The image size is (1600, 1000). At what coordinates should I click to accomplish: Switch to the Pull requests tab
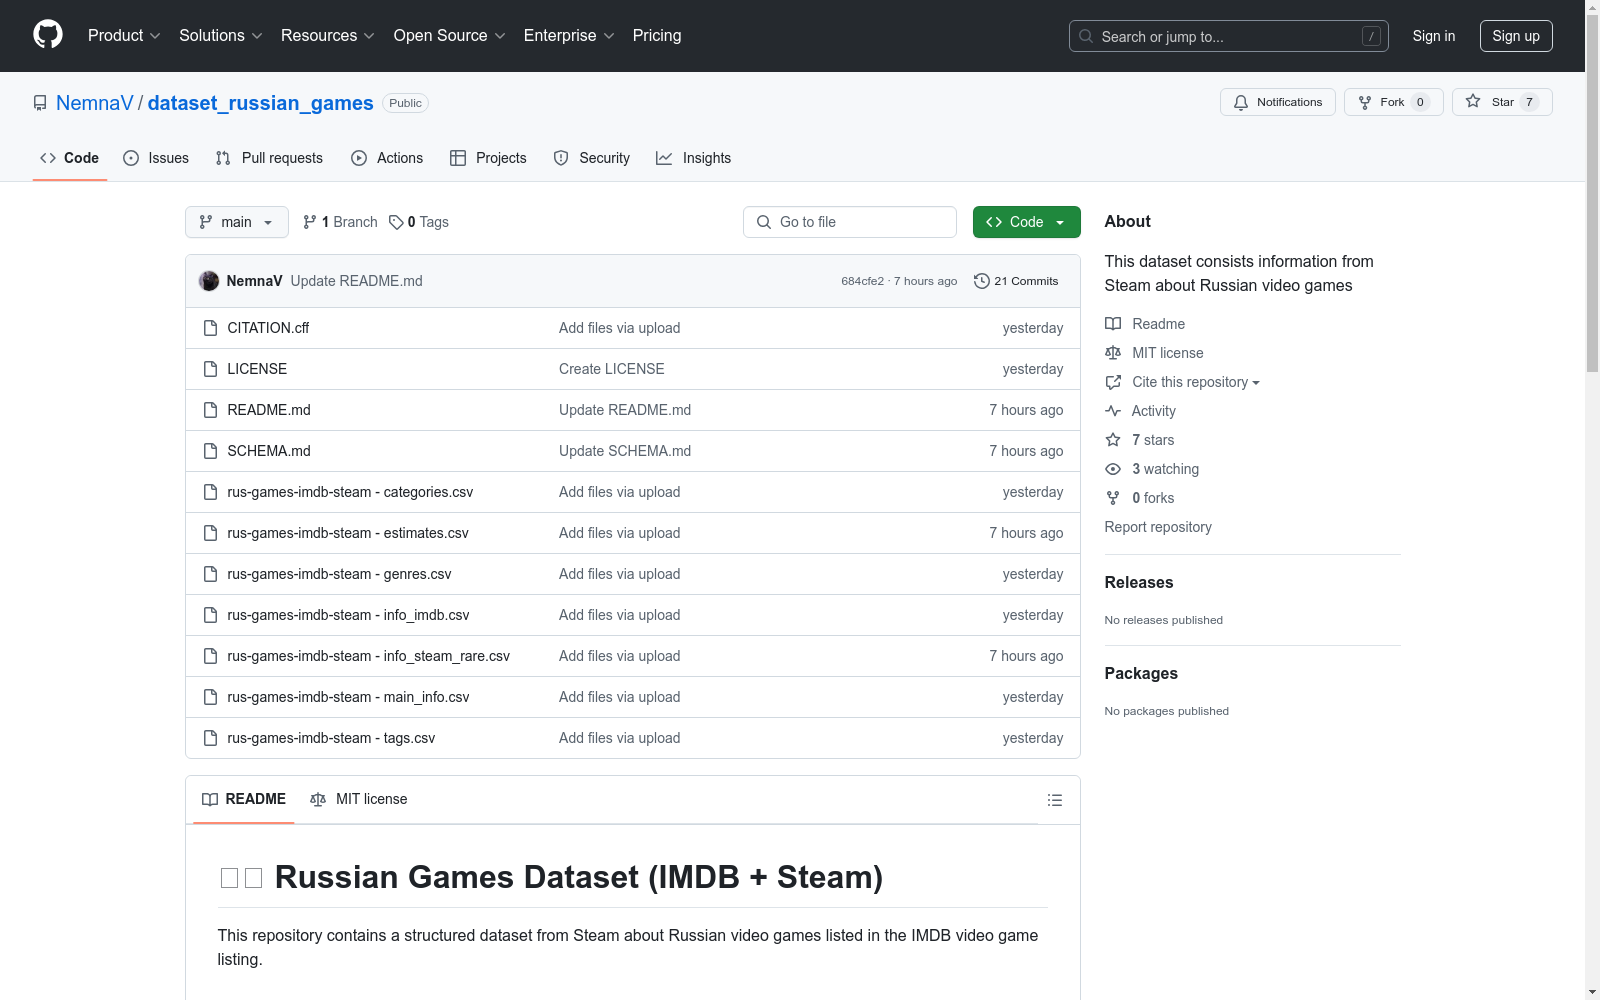269,158
